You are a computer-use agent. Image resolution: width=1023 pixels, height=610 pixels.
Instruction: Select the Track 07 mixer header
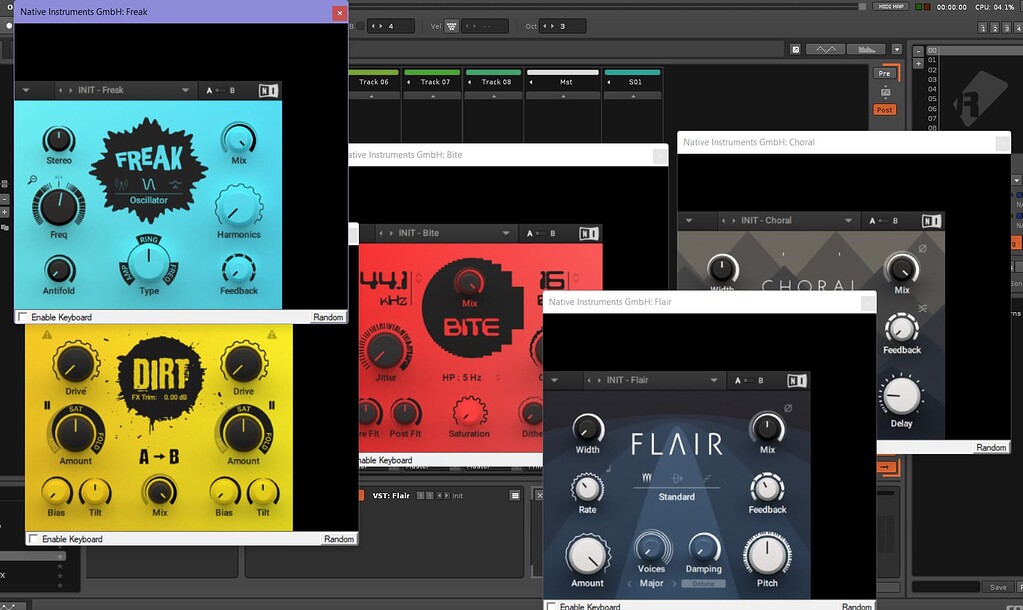tap(435, 82)
